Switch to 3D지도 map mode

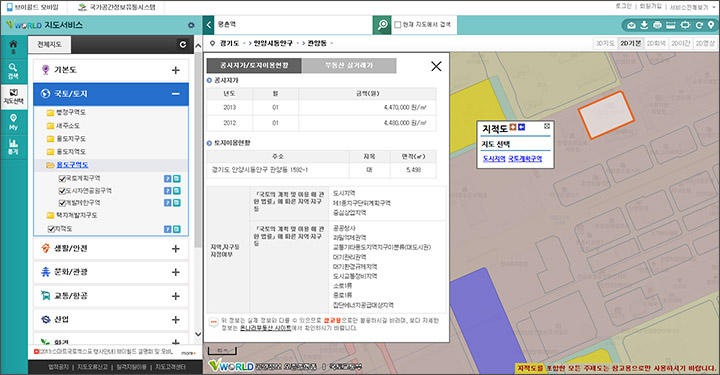point(605,43)
